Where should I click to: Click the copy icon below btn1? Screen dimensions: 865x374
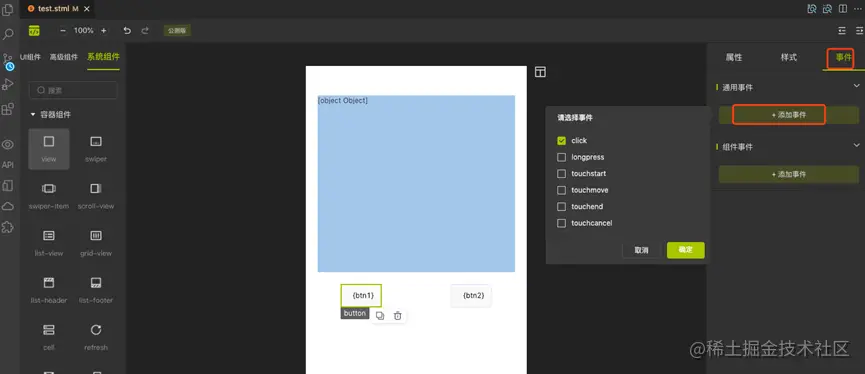click(380, 316)
